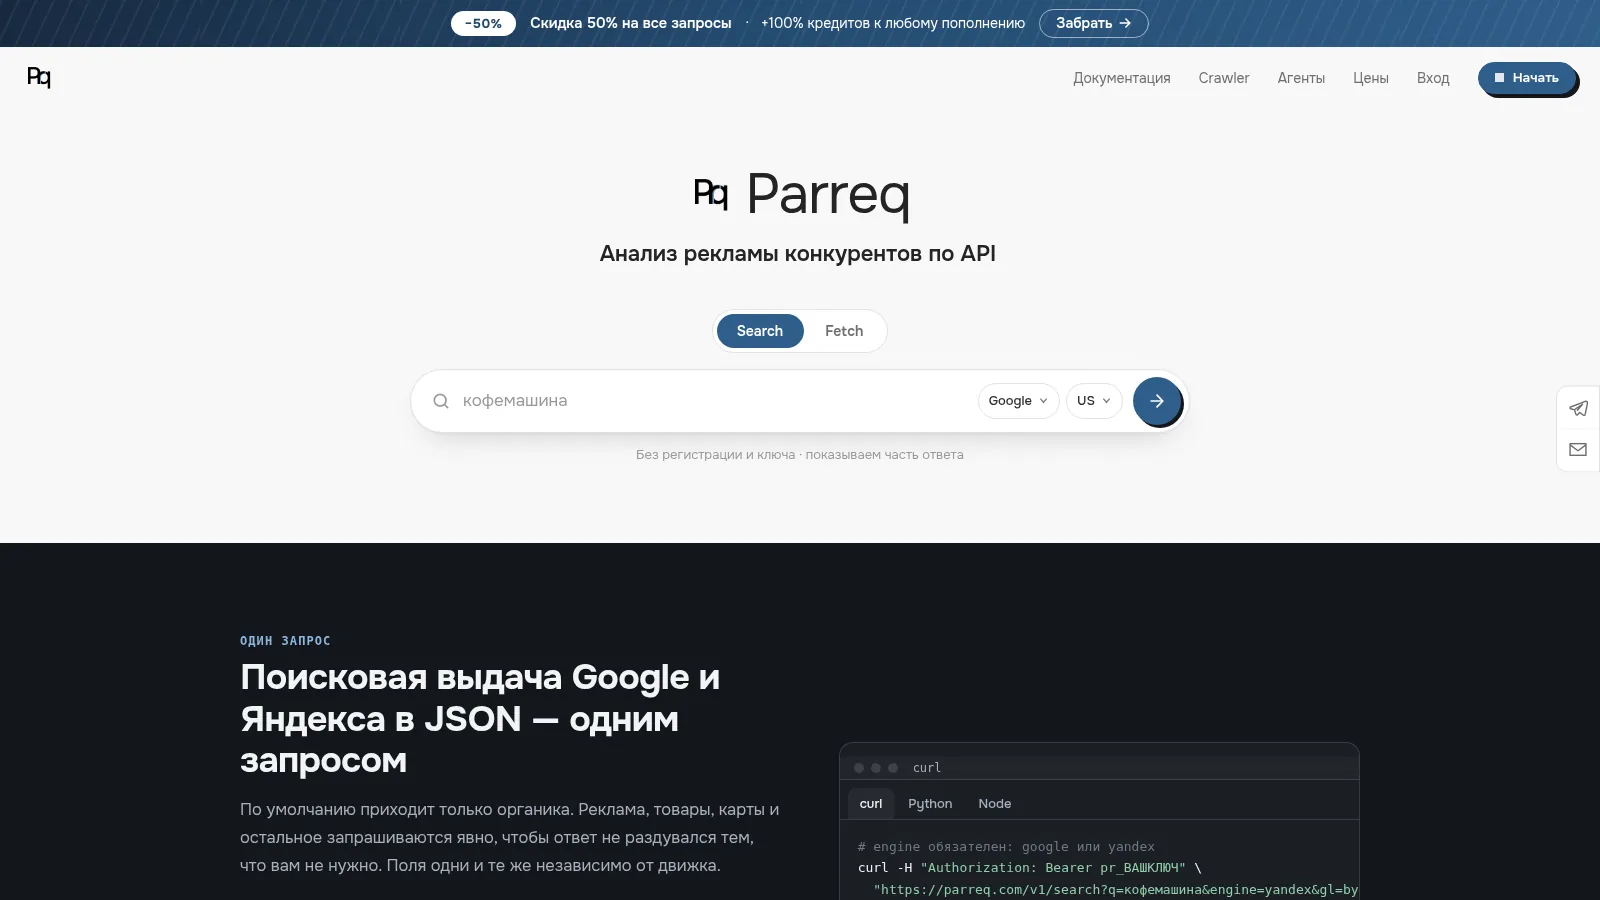Screen dimensions: 1600x900
Task: Click the engine обязателен code comment
Action: point(1006,847)
